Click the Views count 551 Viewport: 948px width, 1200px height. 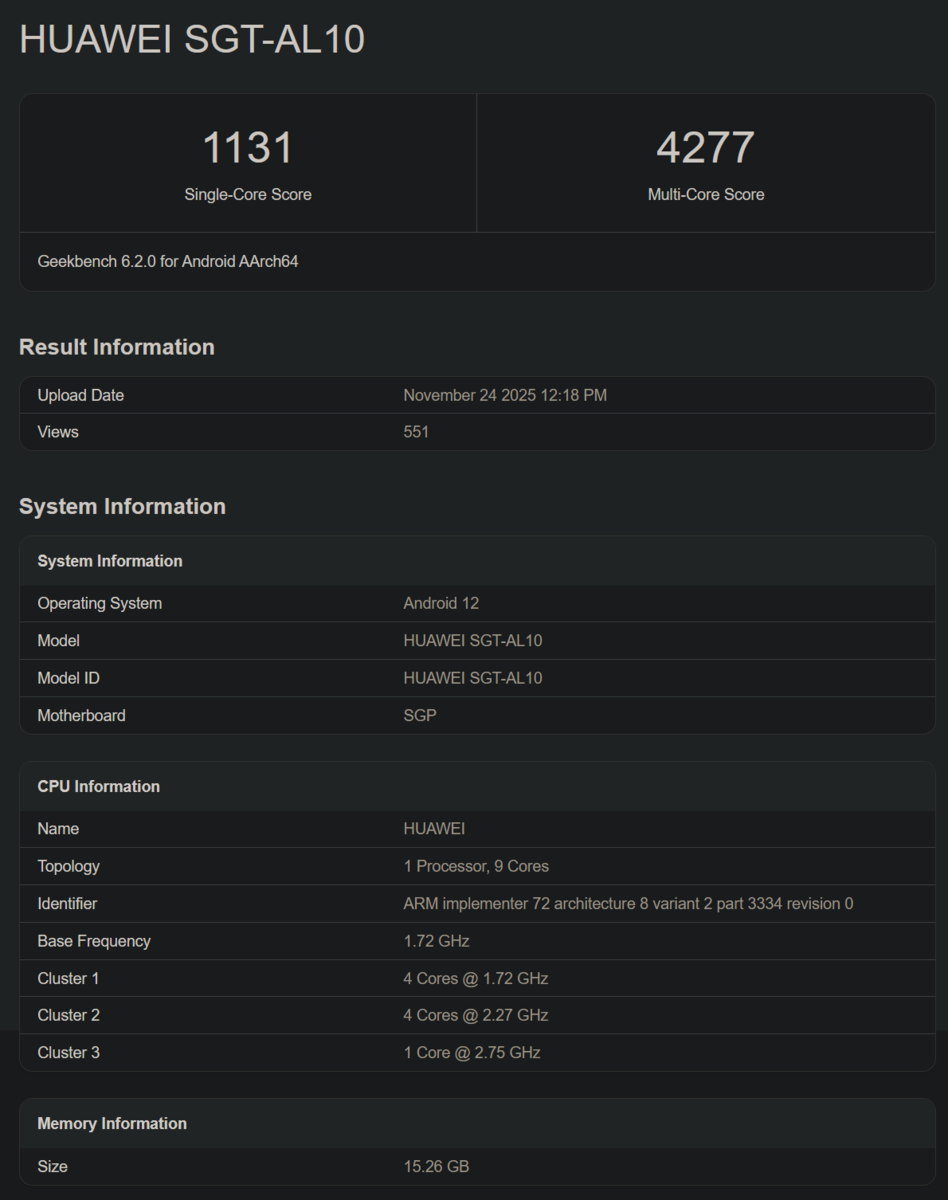point(416,431)
